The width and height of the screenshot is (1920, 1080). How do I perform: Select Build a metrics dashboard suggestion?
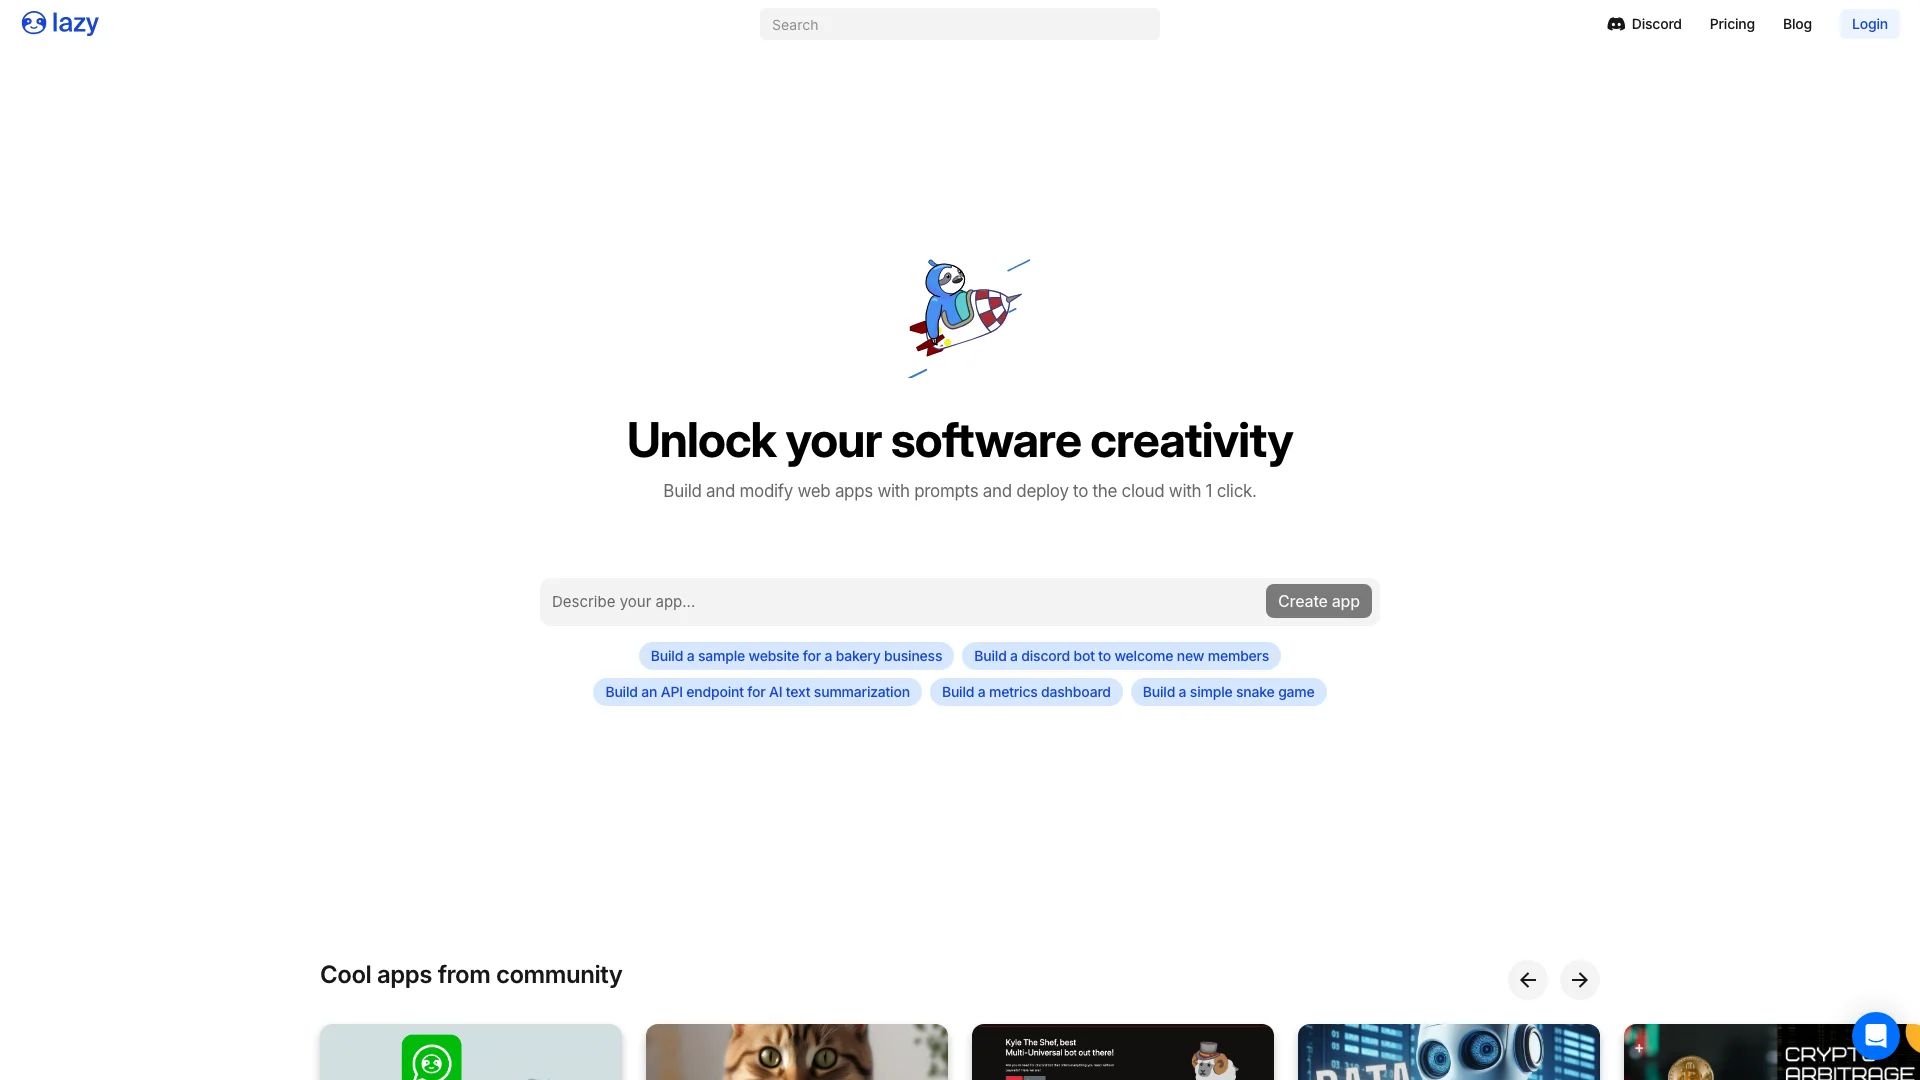tap(1026, 691)
